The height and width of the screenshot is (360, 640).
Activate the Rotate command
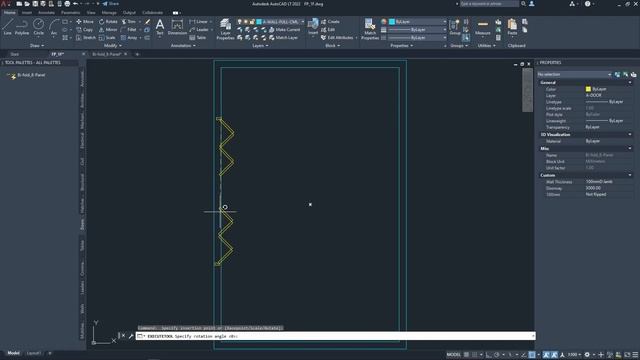pos(108,22)
